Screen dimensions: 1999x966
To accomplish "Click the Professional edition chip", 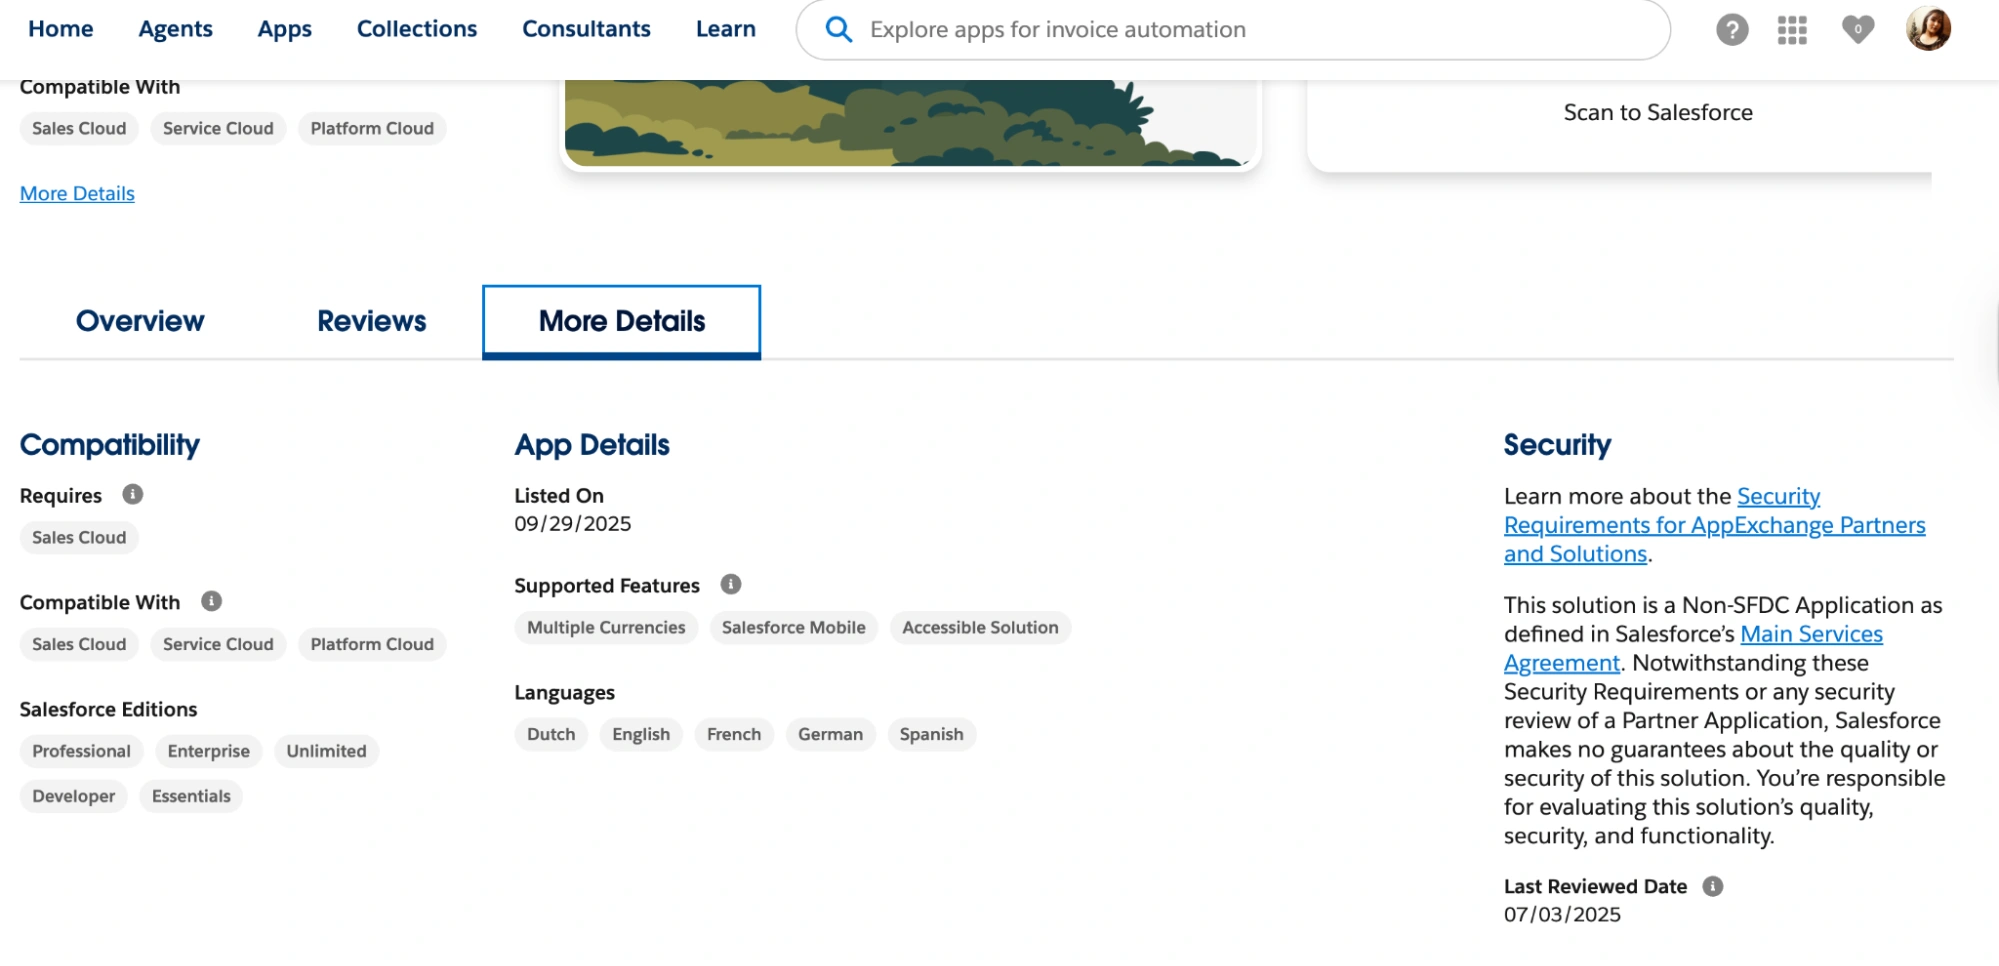I will [x=81, y=751].
